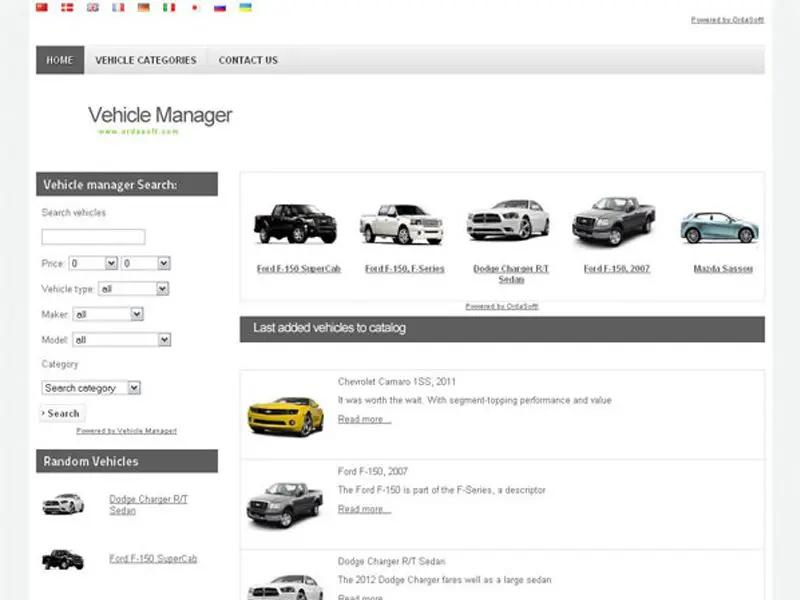Click Random Vehicles Dodge Charger thumbnail
Screen dimensions: 800x600
[63, 504]
